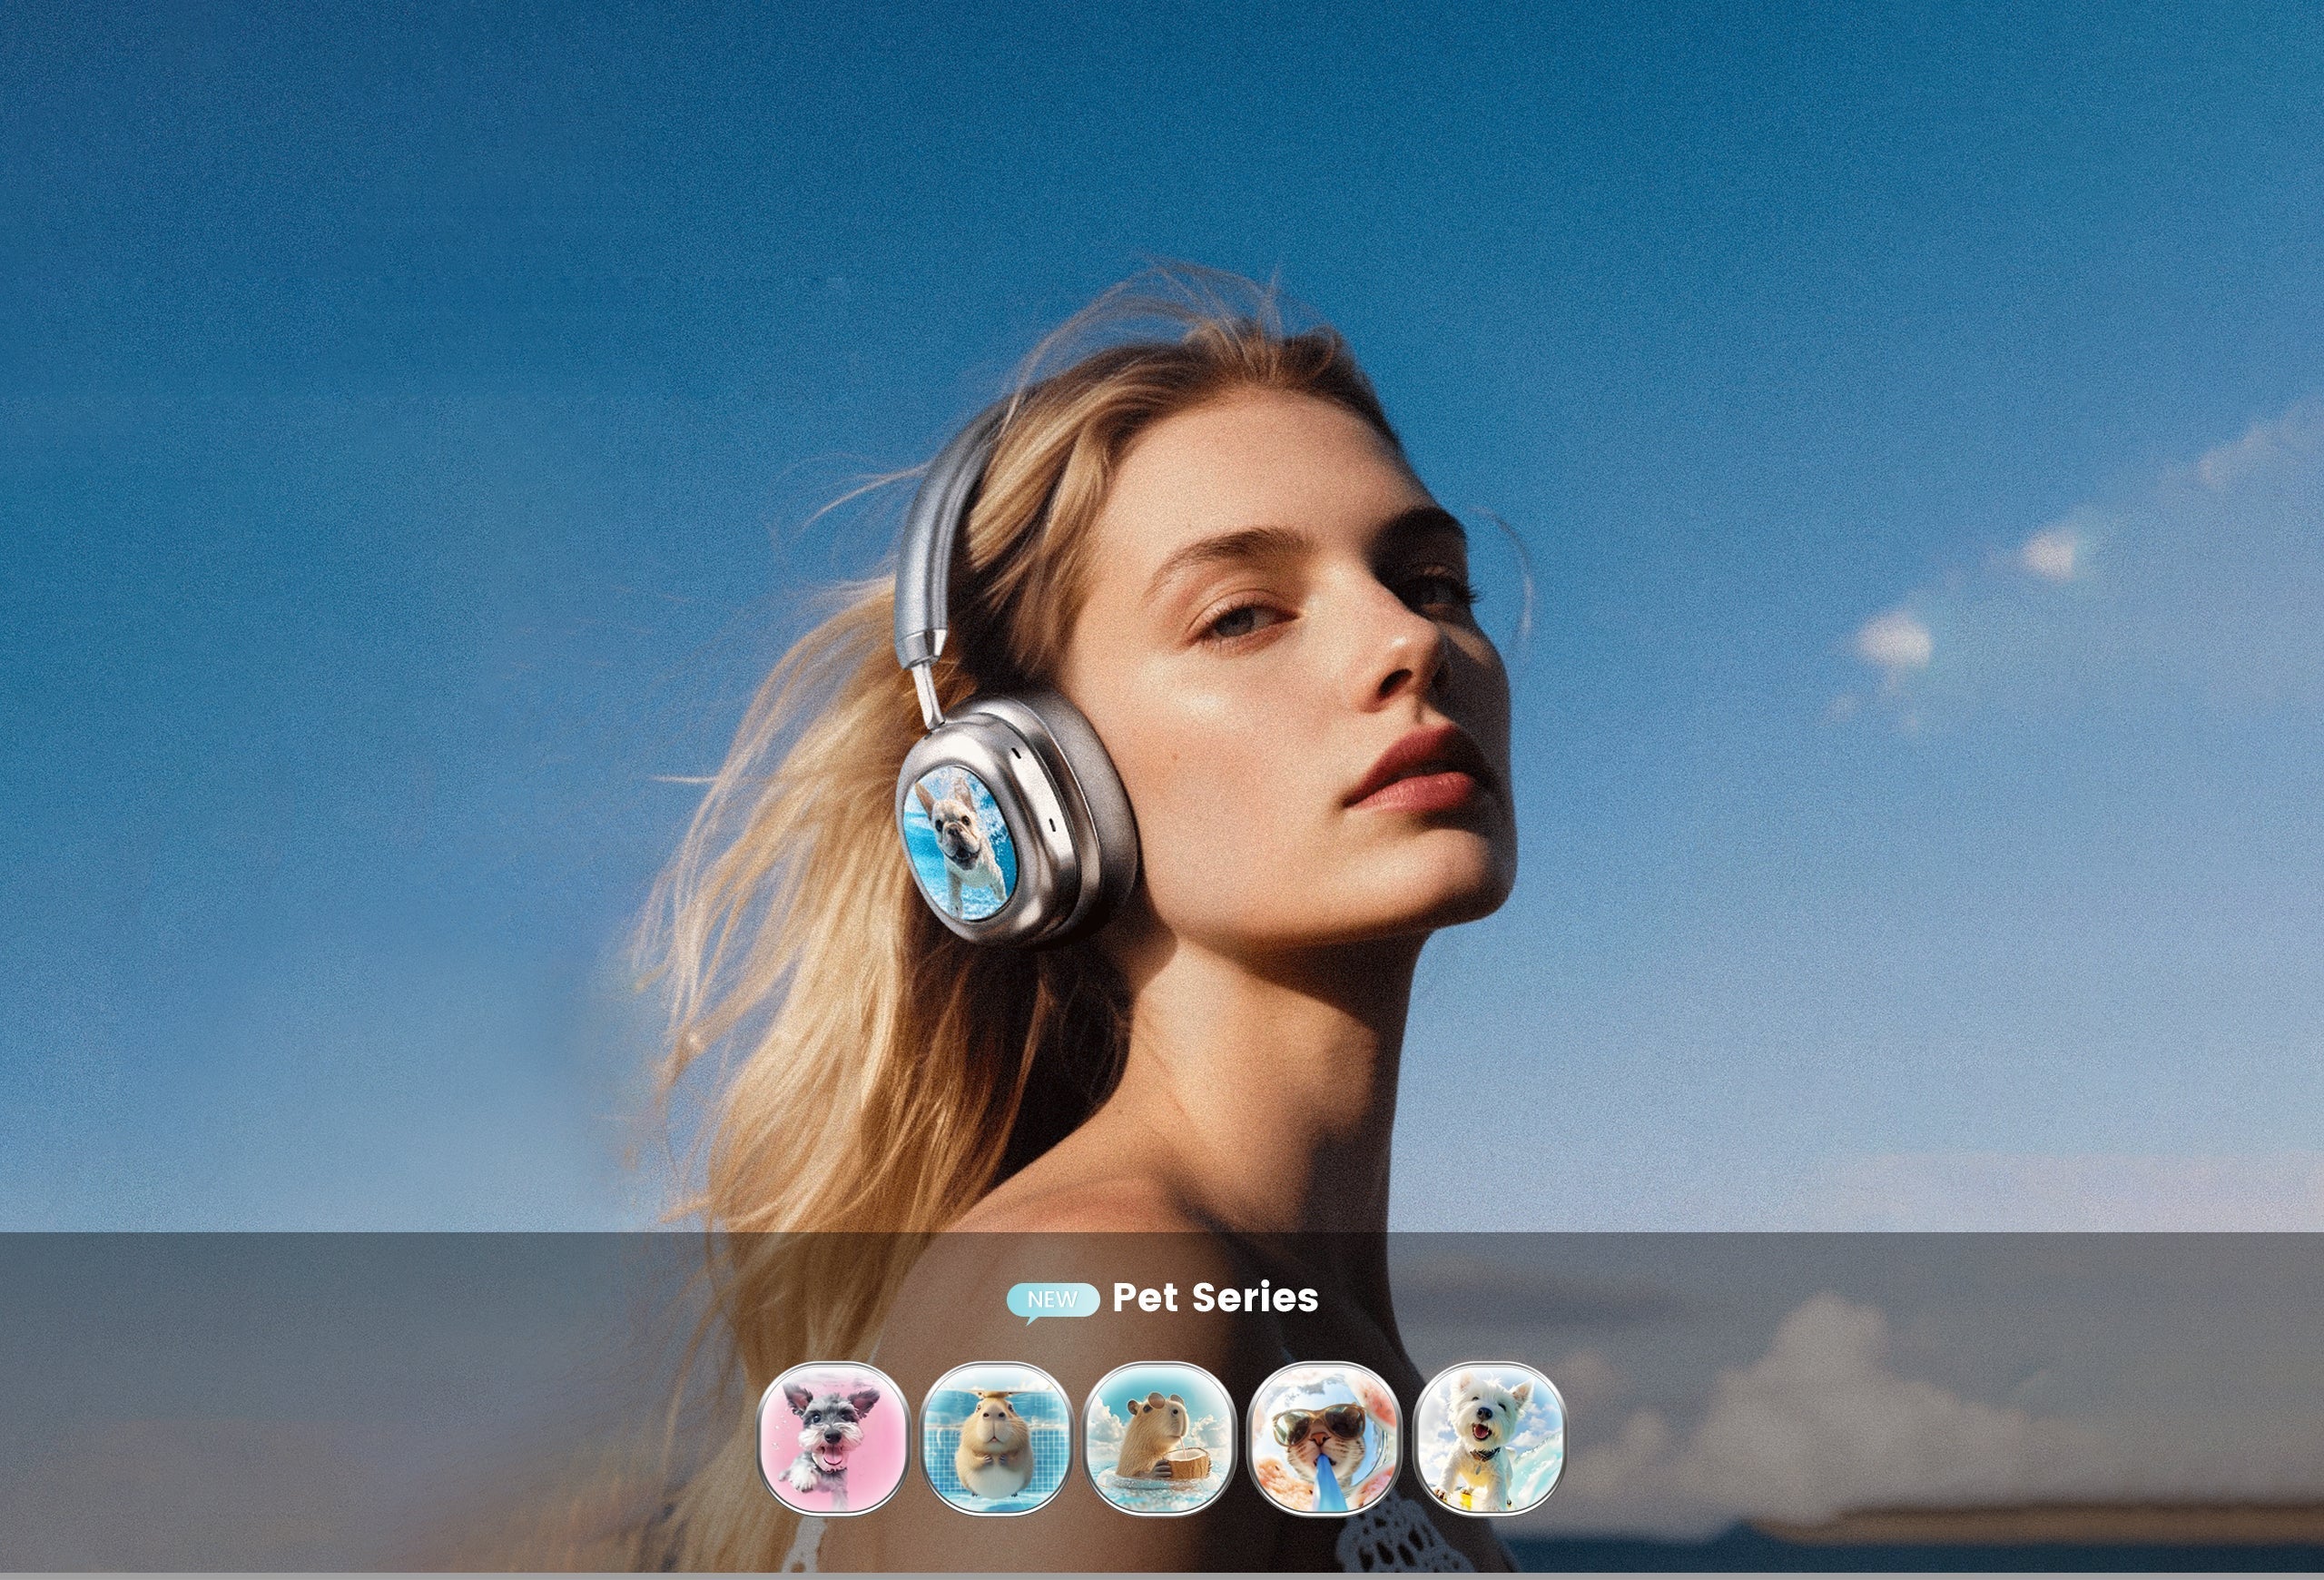The image size is (2324, 1580).
Task: Select the gray schnauzer on pink thumbnail
Action: (x=833, y=1438)
